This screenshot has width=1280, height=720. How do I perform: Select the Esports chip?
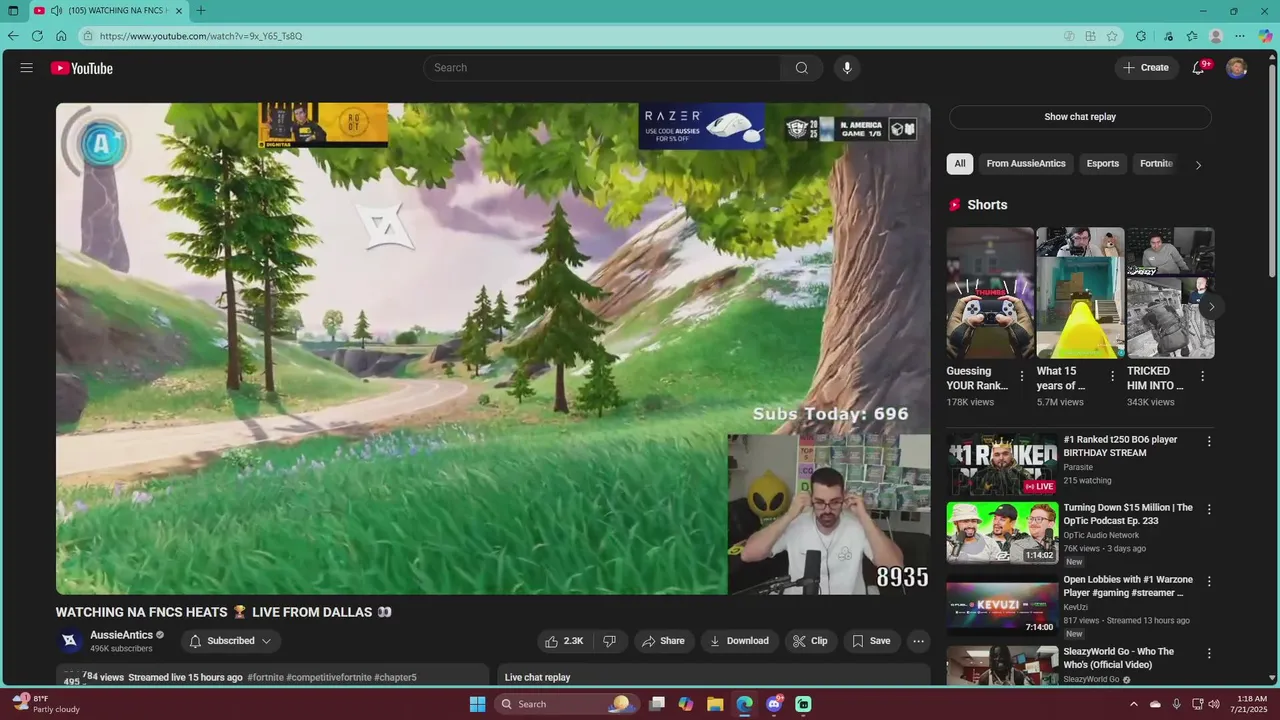[1103, 164]
